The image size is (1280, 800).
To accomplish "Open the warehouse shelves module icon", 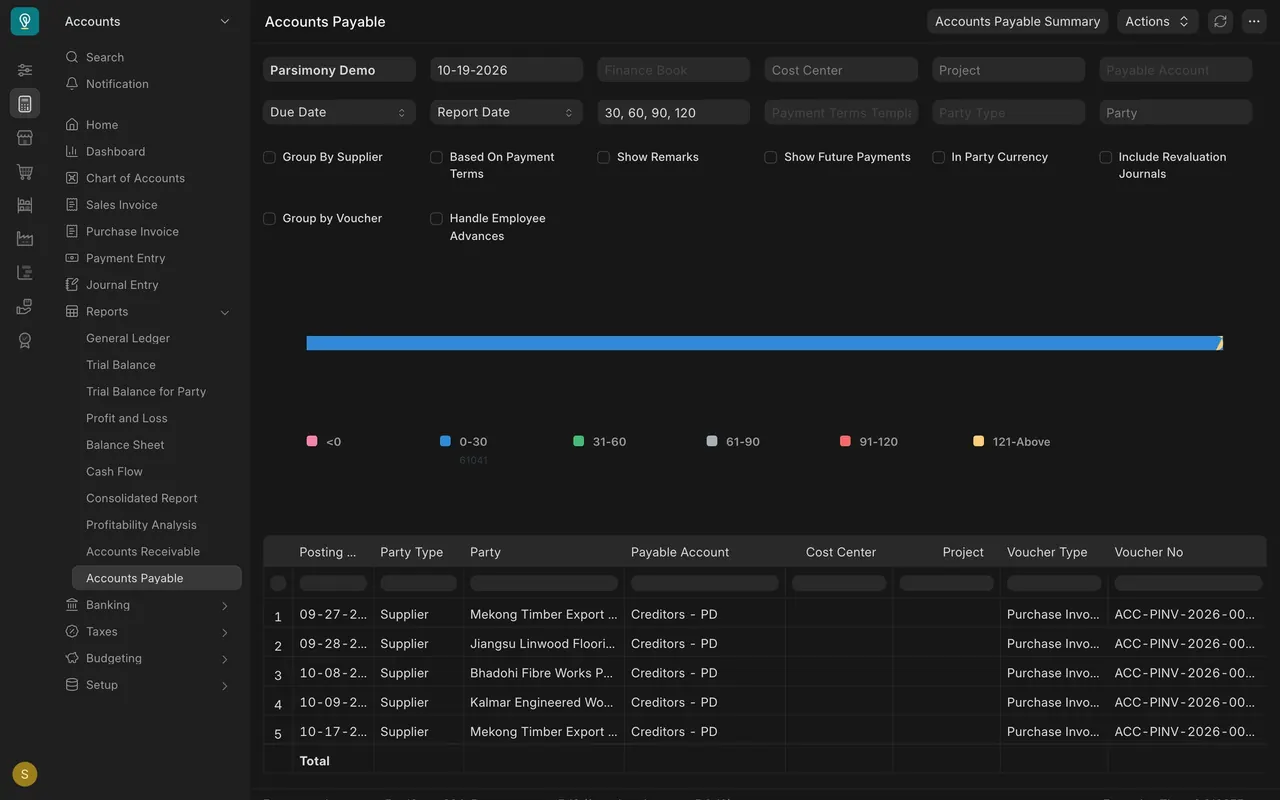I will click(x=25, y=205).
